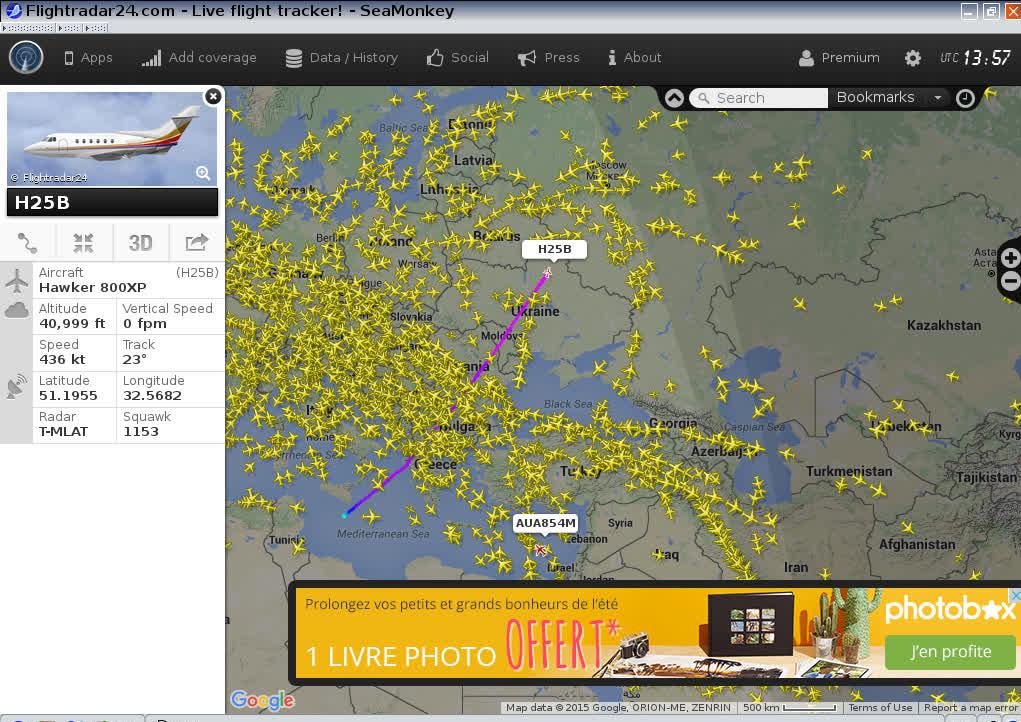Open settings gear icon
The height and width of the screenshot is (722, 1021).
click(913, 58)
